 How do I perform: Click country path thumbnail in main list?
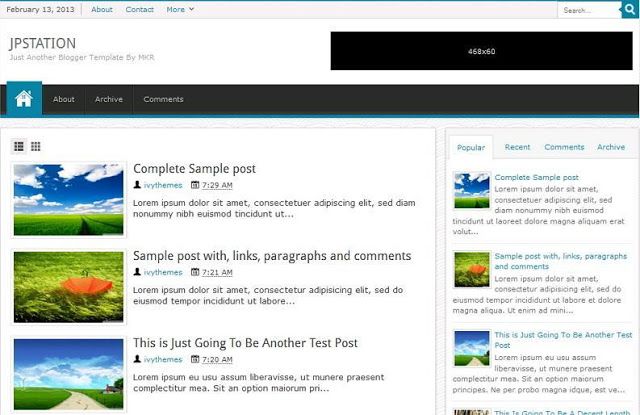point(69,374)
